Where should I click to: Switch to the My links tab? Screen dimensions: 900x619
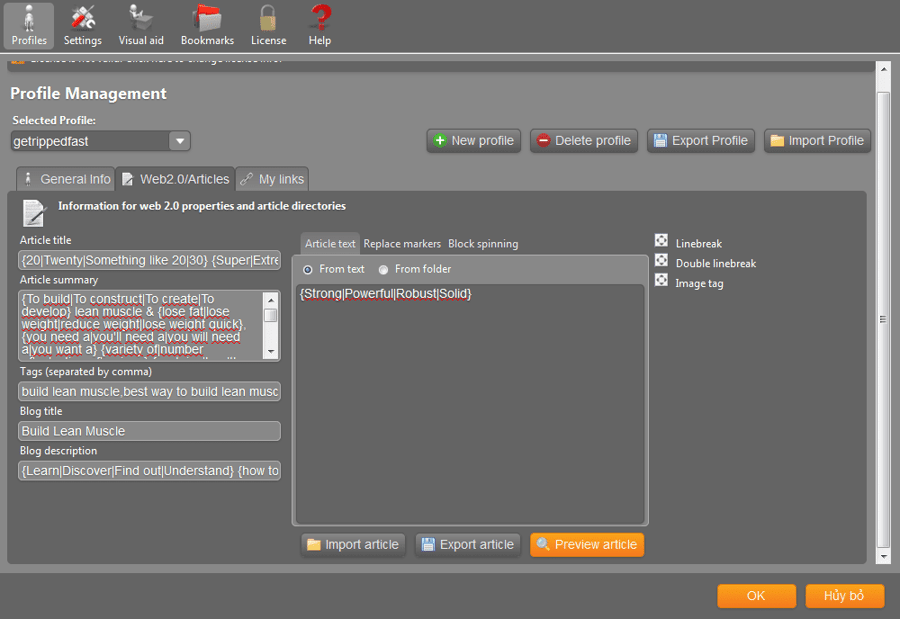[x=272, y=179]
